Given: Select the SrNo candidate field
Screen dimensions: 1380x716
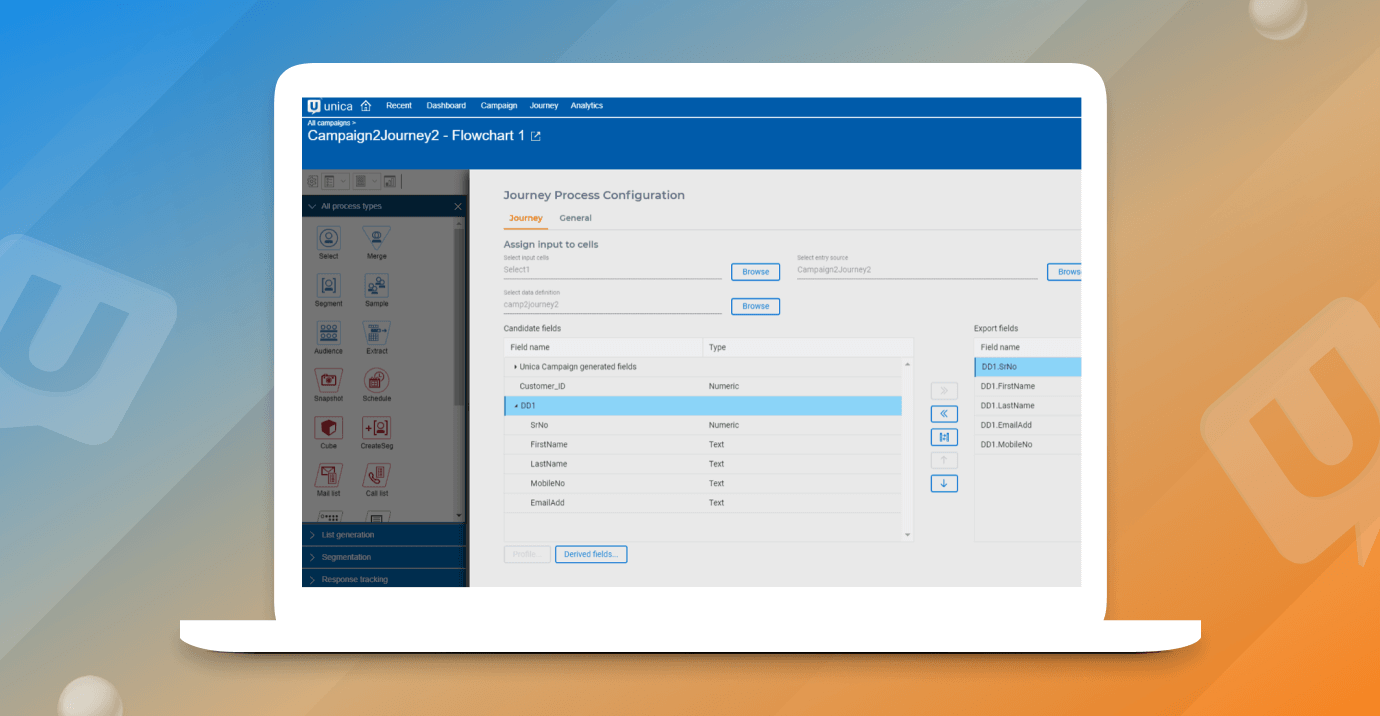Looking at the screenshot, I should (702, 425).
